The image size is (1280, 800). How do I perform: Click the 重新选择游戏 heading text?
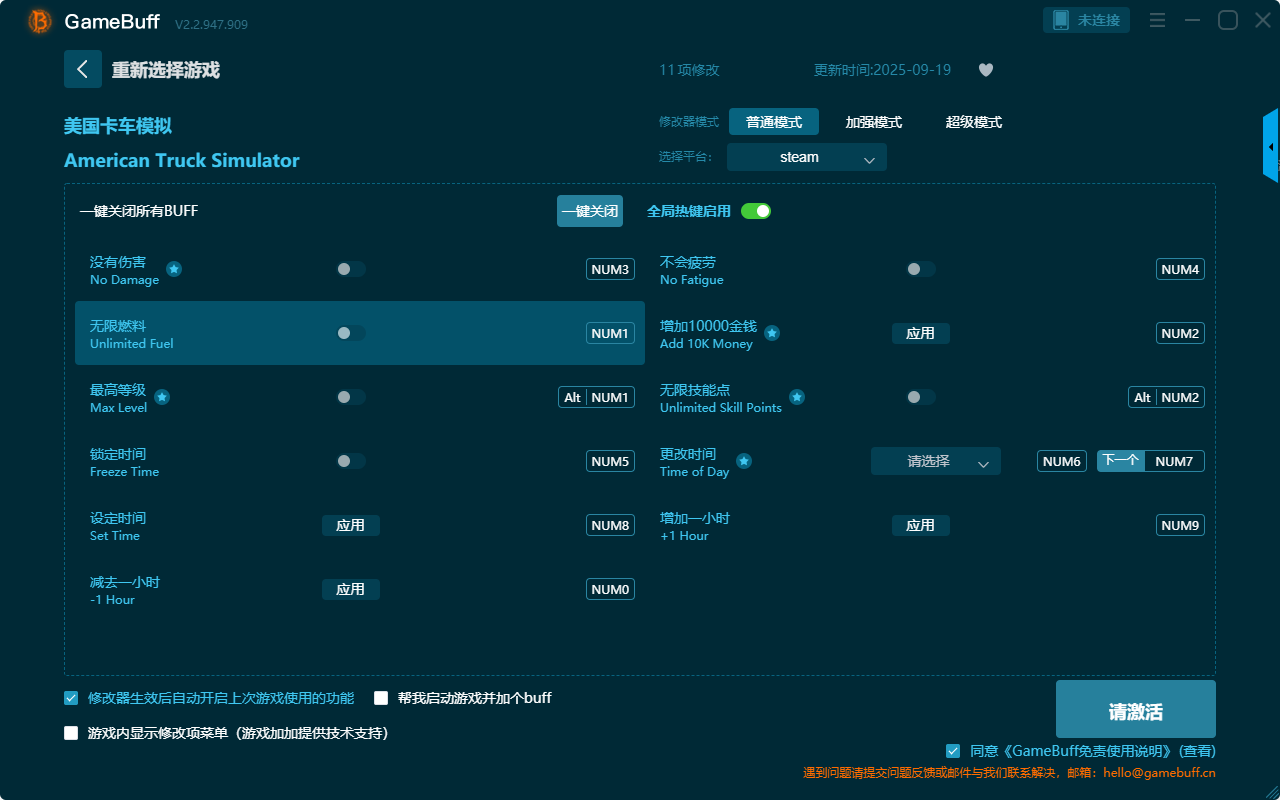(x=165, y=70)
